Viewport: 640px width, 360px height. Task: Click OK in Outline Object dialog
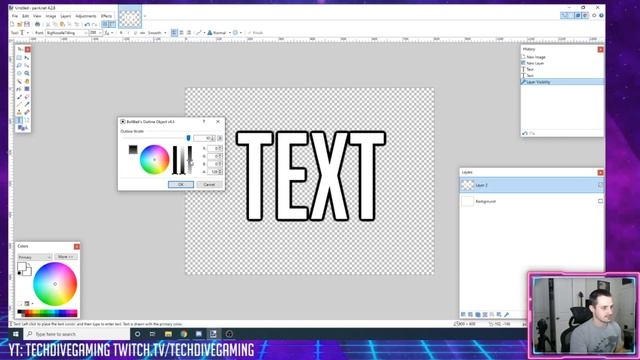(181, 184)
